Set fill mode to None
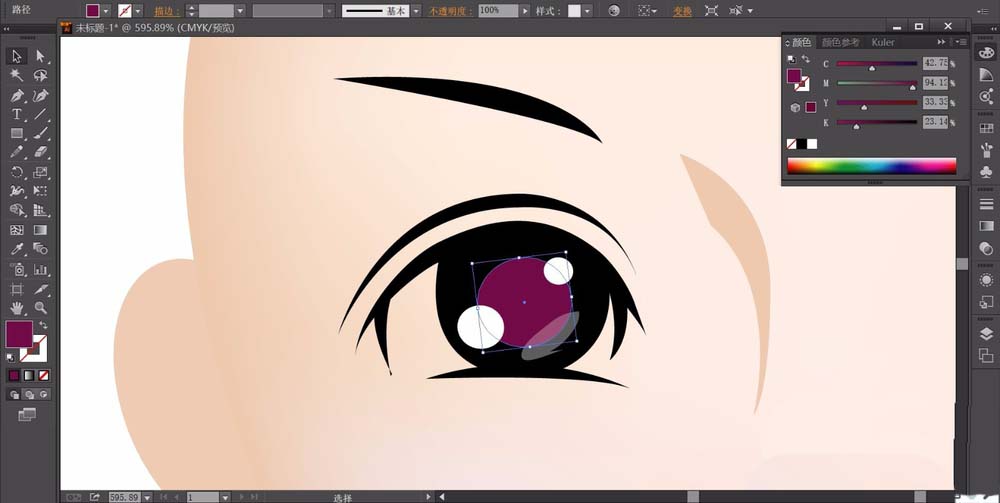Viewport: 1000px width, 503px height. 42,376
